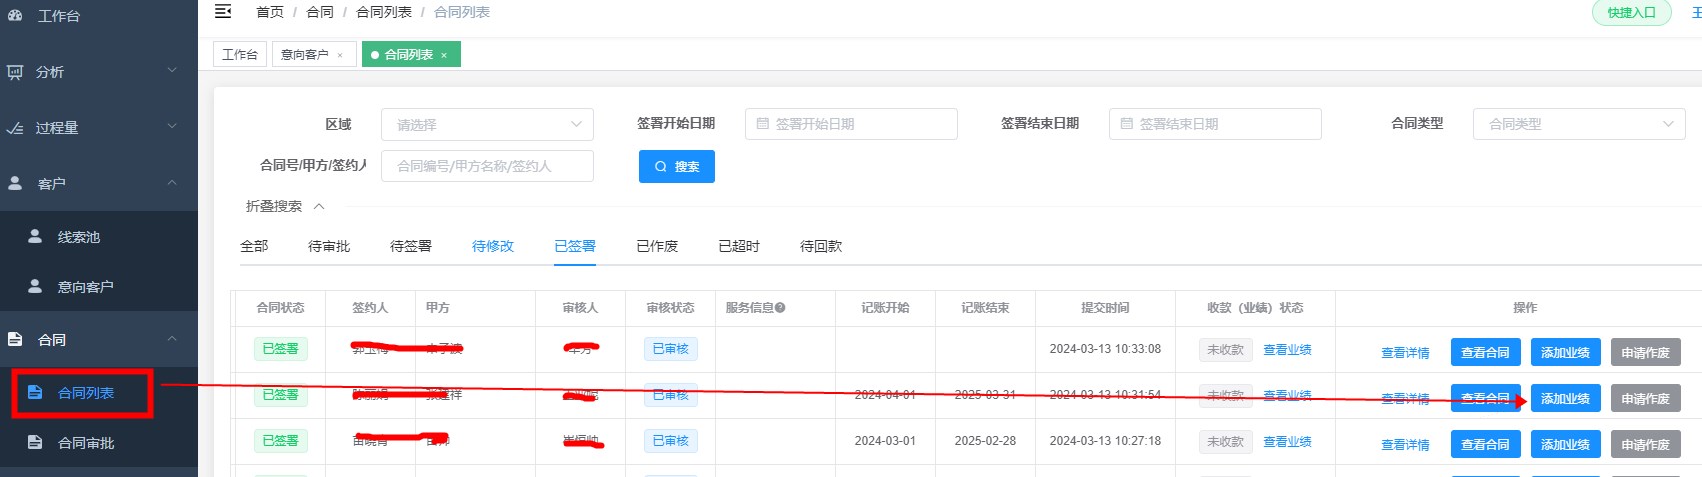Viewport: 1702px width, 477px height.
Task: Open 查看业绩 link for 10:27:18 row
Action: (x=1287, y=442)
